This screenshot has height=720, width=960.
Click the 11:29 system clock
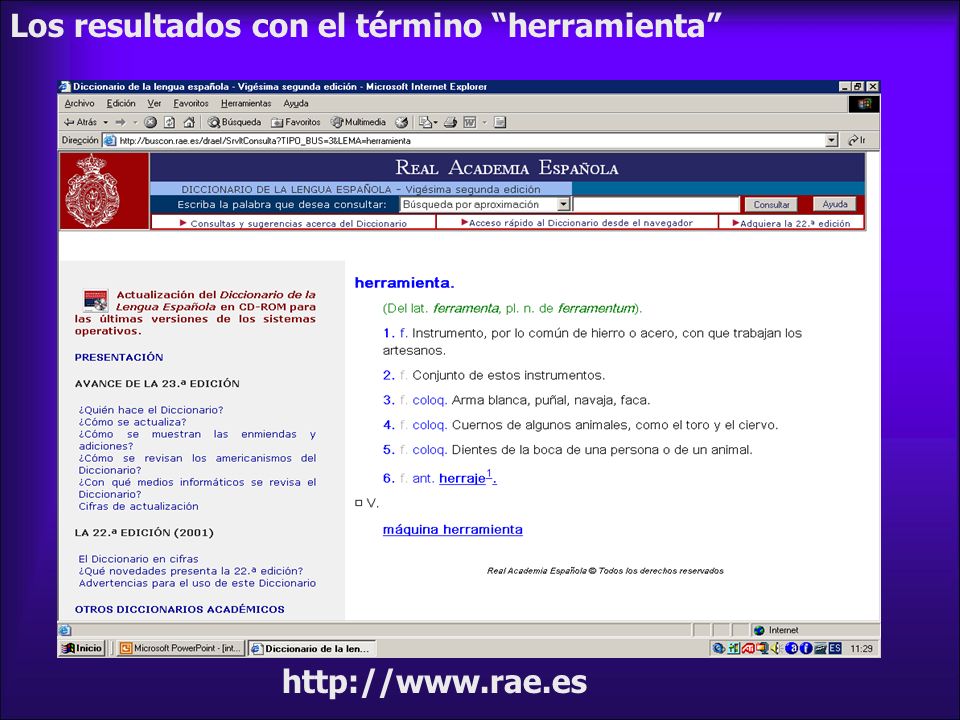click(861, 648)
